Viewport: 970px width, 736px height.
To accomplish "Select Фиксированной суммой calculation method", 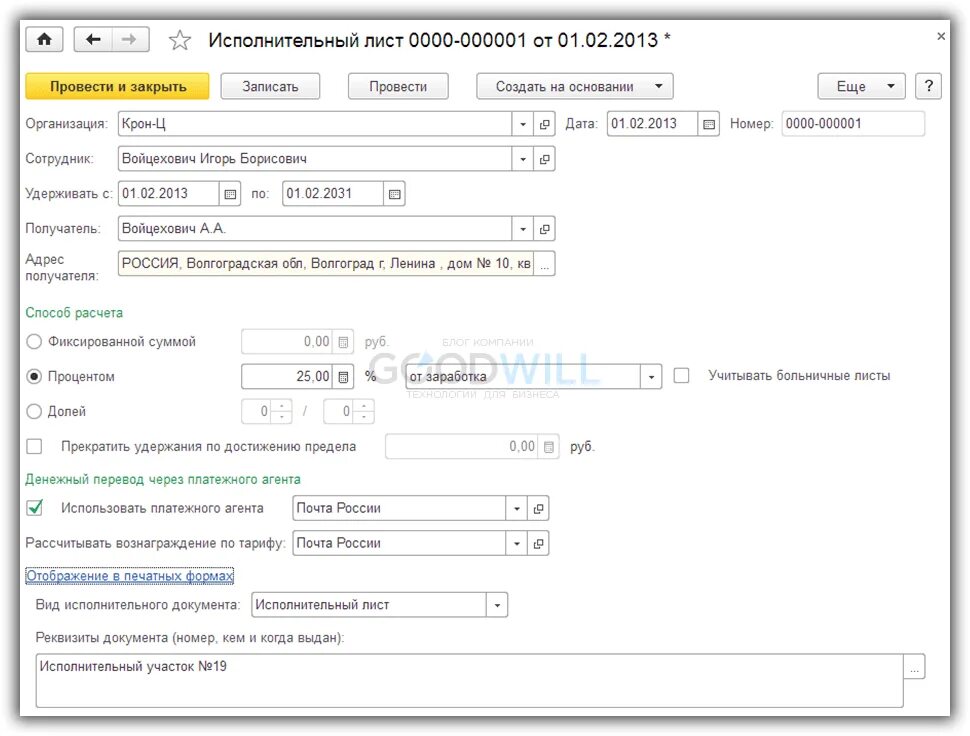I will [34, 341].
